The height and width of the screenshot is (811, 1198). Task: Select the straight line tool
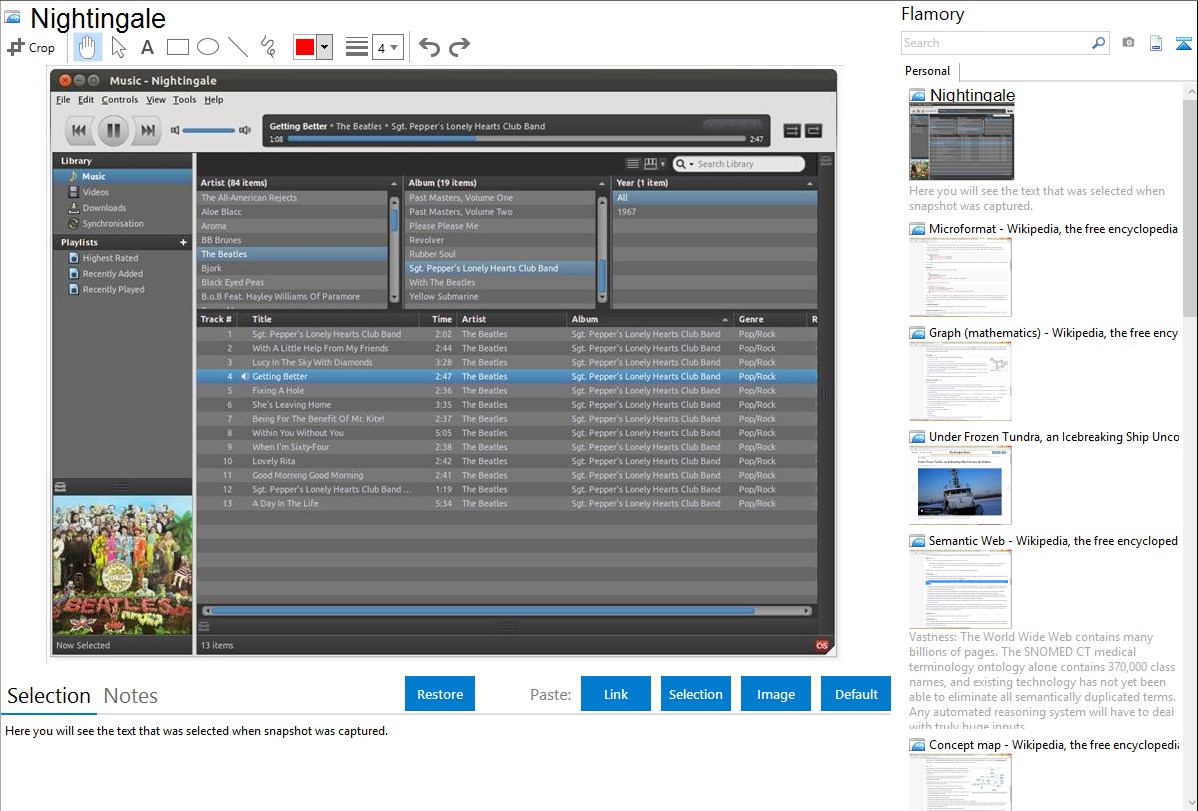238,47
